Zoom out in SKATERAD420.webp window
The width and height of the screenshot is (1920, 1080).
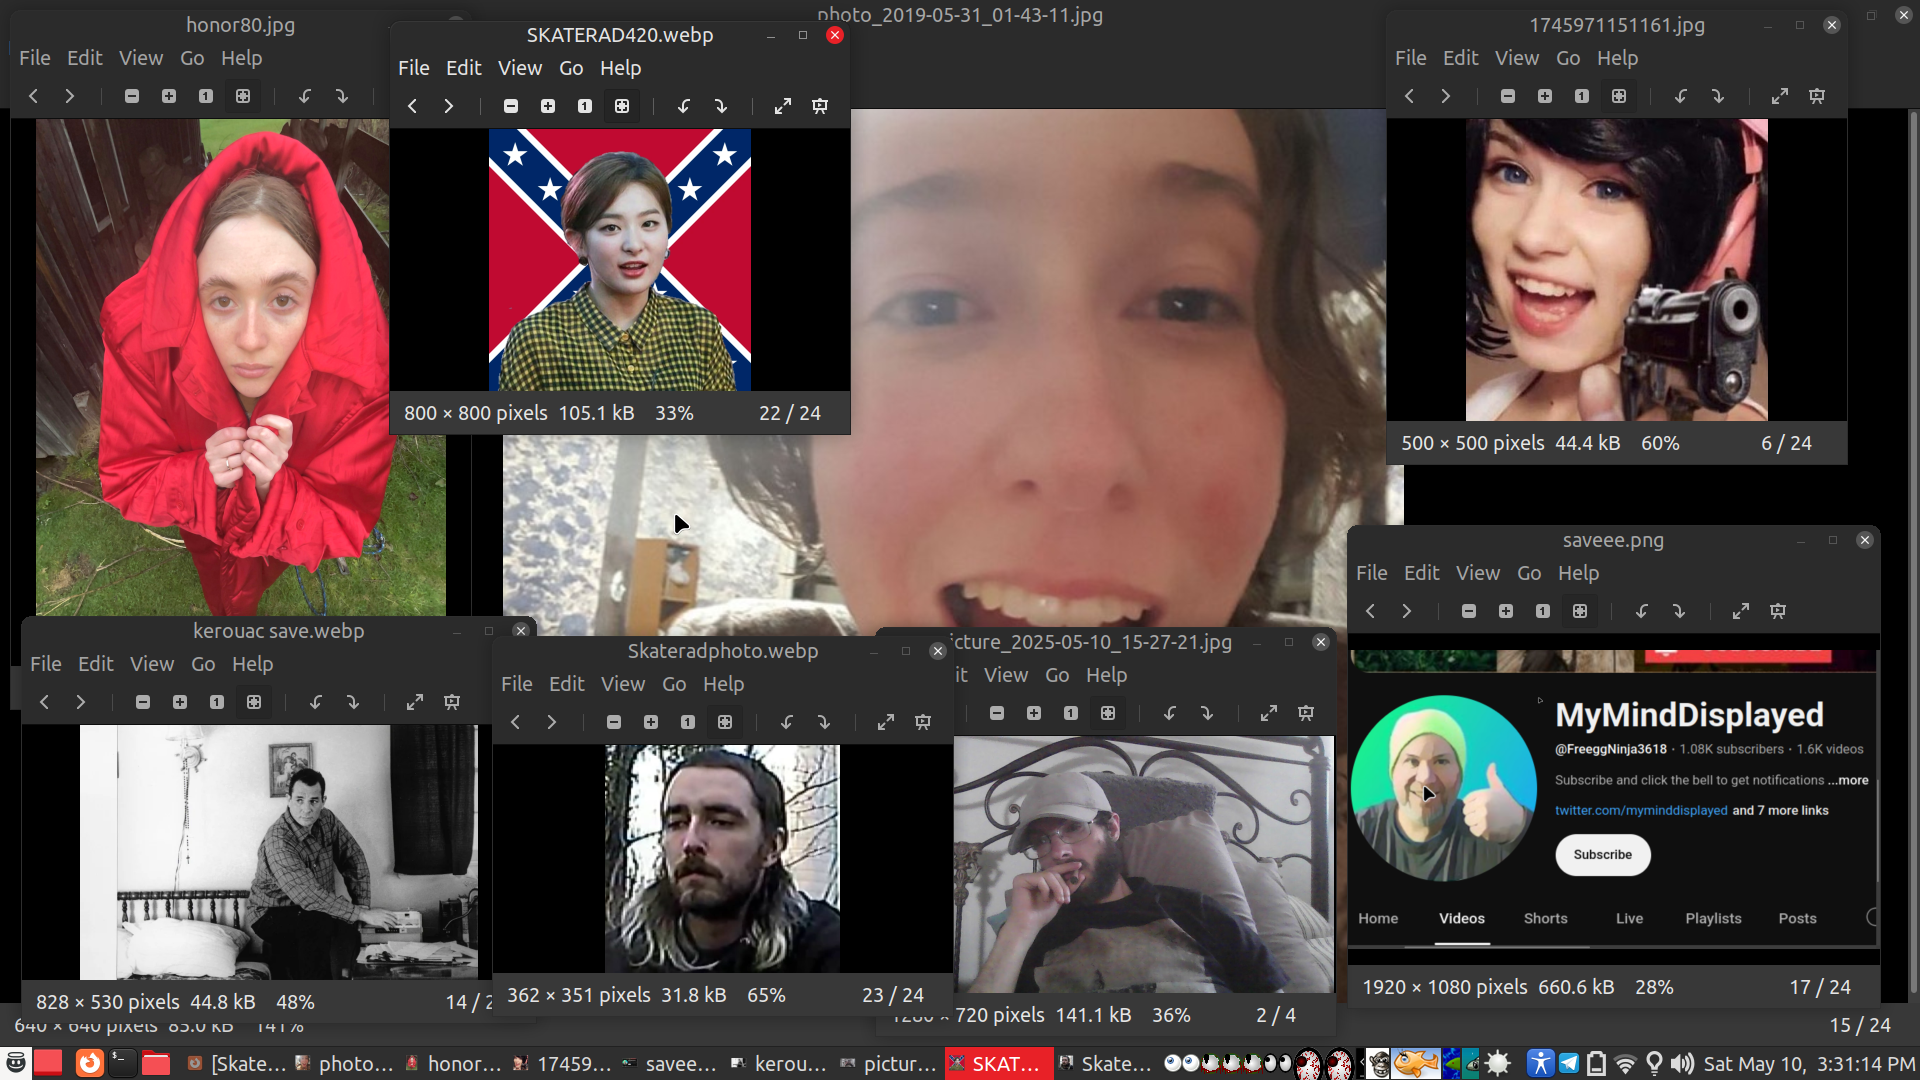[511, 106]
